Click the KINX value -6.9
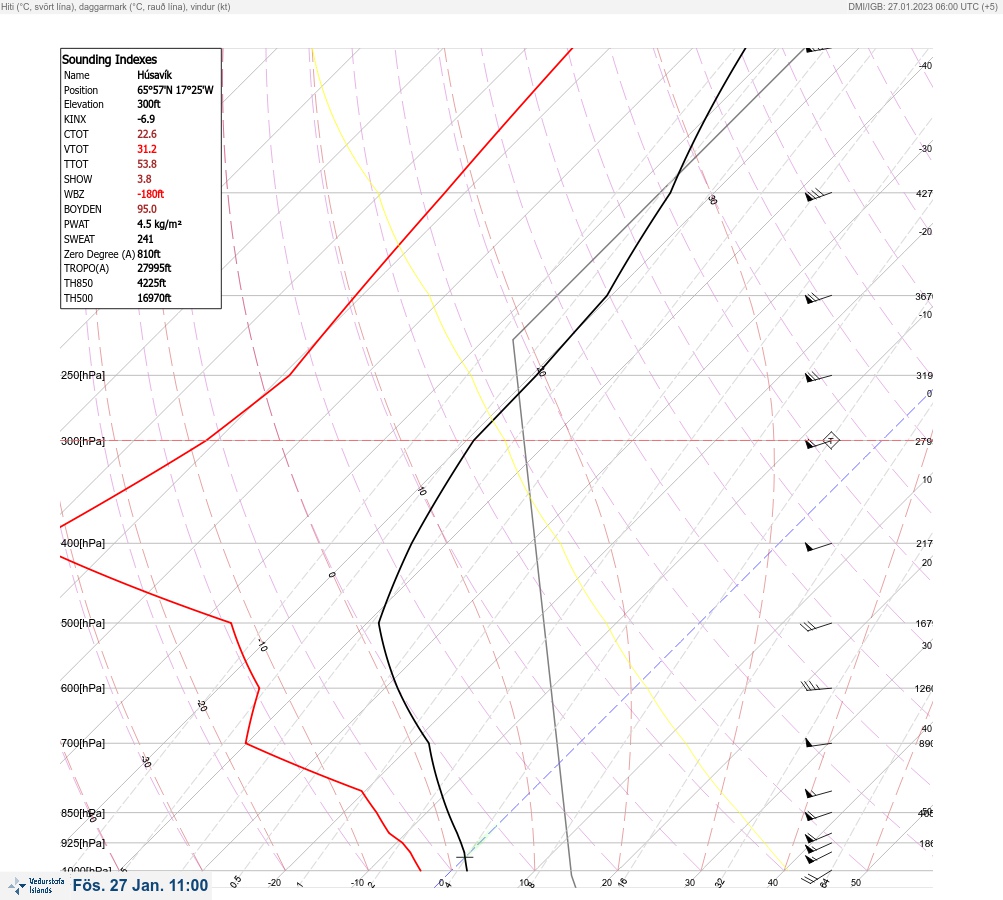The width and height of the screenshot is (1003, 900). [x=146, y=119]
